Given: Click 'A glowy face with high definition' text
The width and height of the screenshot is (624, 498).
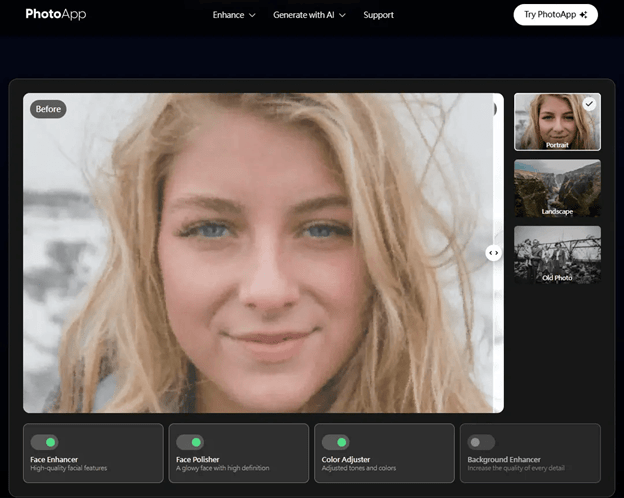Looking at the screenshot, I should click(x=223, y=468).
